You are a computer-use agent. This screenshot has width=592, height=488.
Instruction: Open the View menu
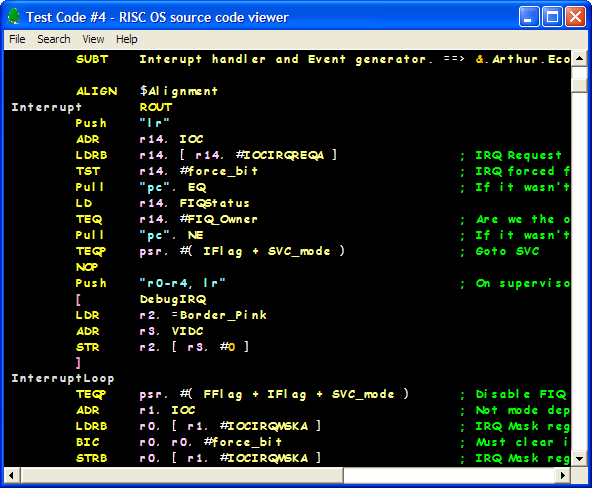[x=93, y=39]
